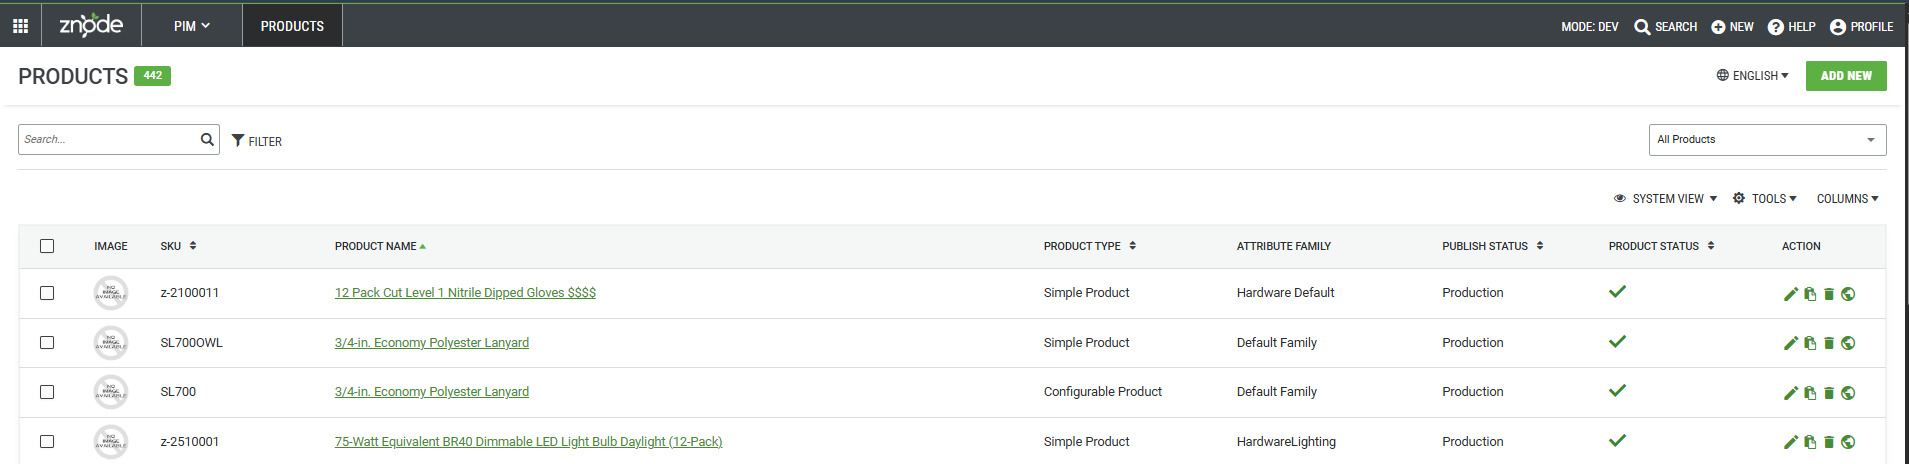
Task: Click the New plus icon in header
Action: coord(1718,27)
